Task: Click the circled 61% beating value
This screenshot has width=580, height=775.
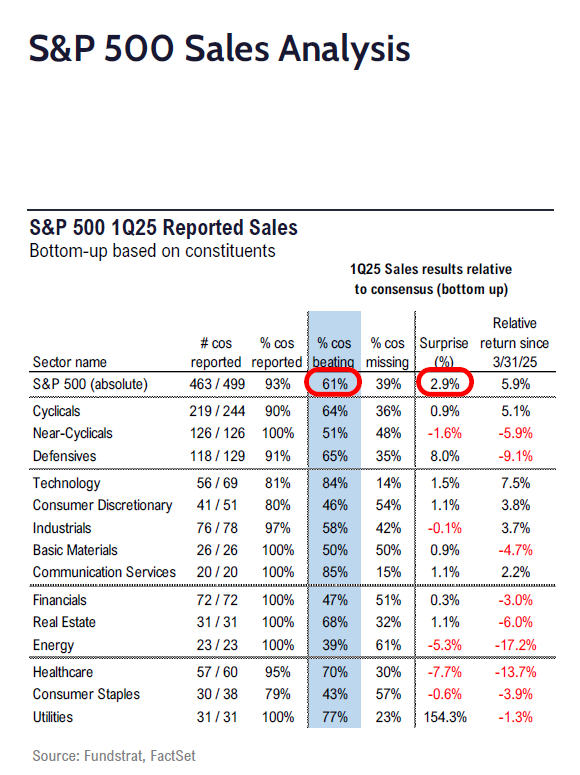Action: pyautogui.click(x=335, y=384)
